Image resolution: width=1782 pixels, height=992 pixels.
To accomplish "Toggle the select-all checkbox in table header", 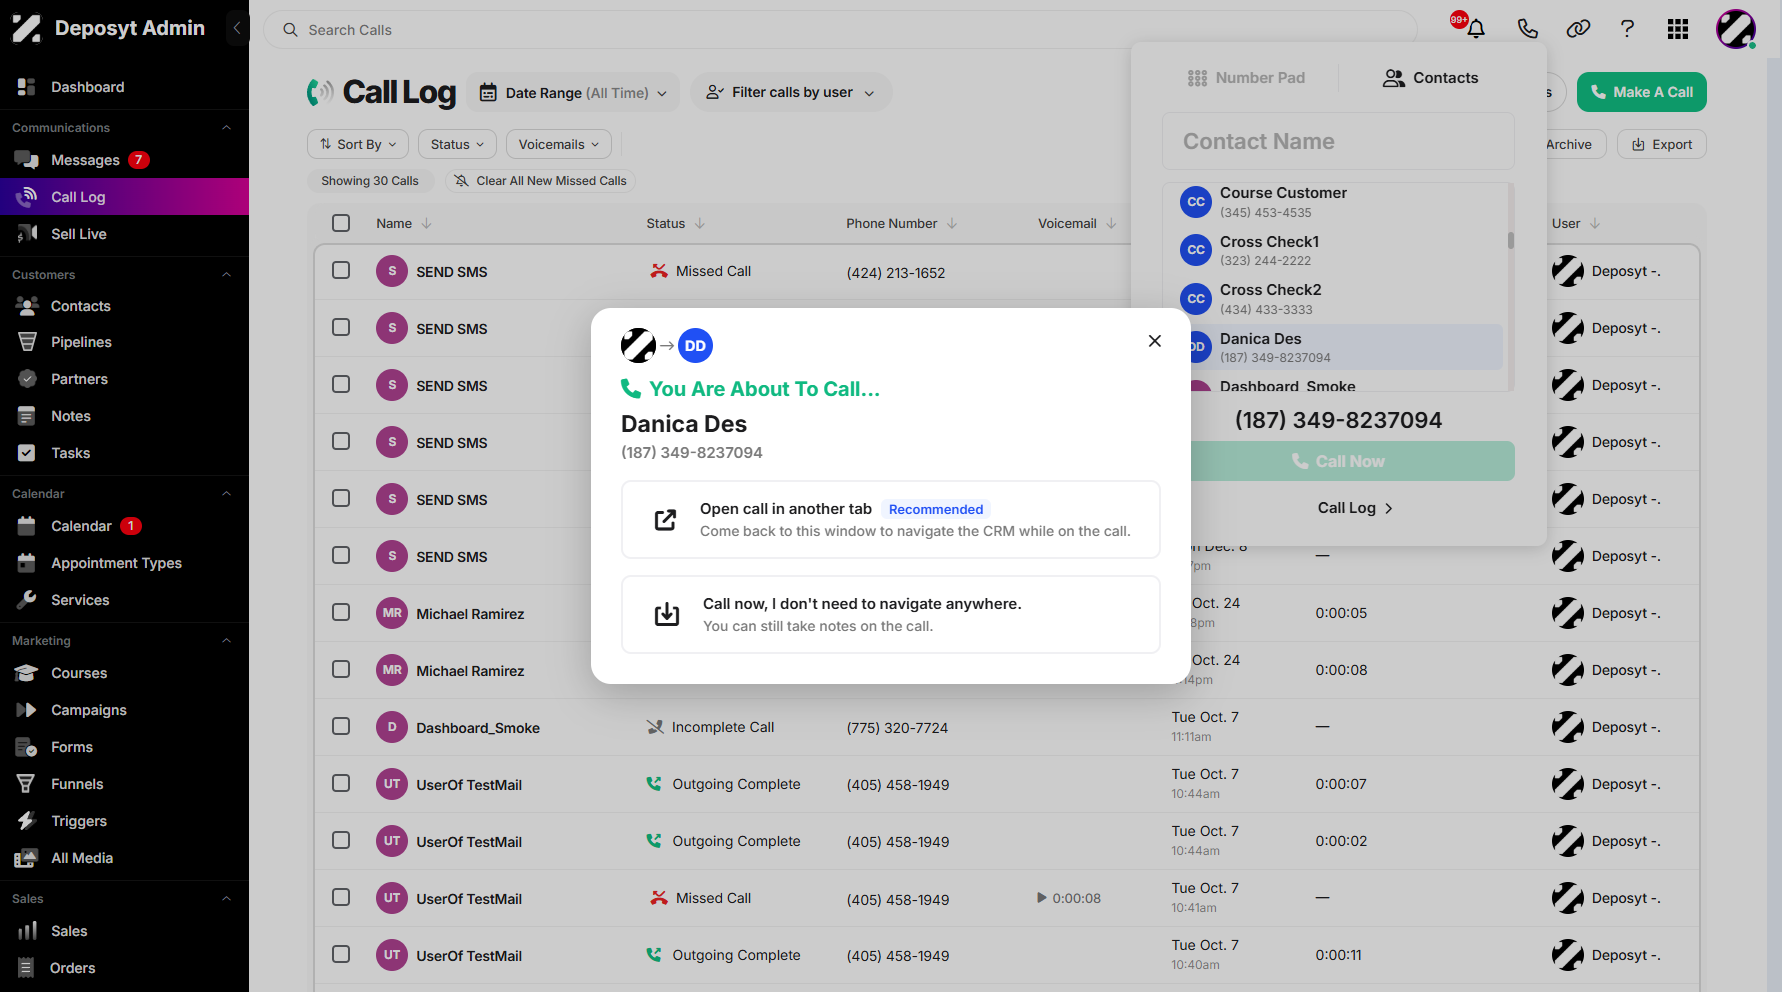I will [341, 223].
